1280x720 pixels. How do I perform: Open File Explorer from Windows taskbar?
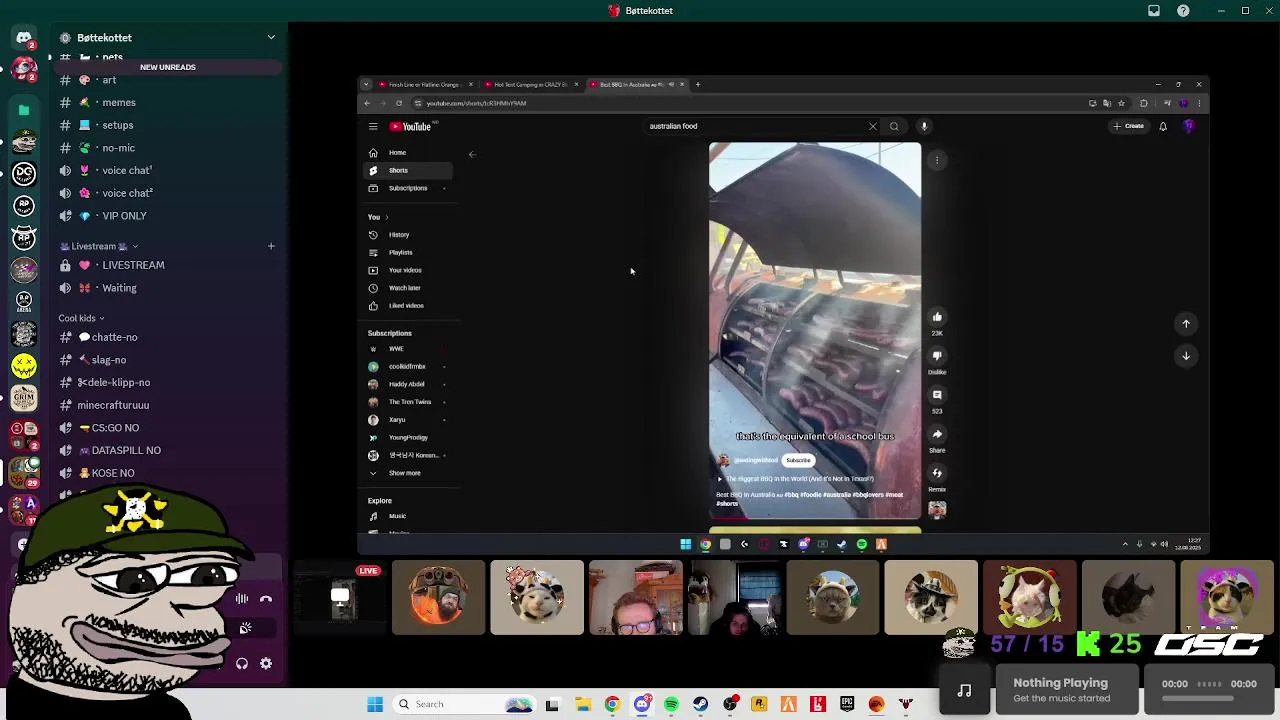click(x=582, y=704)
